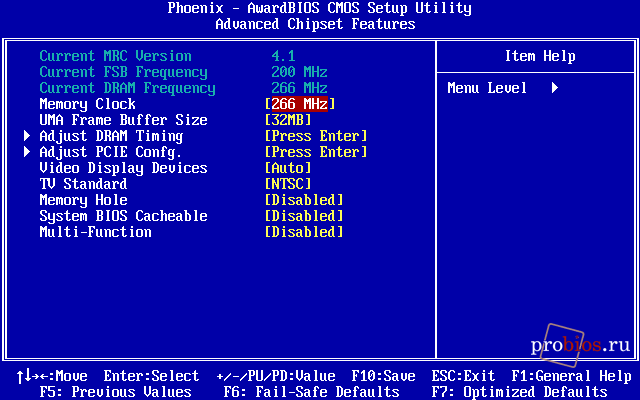Toggle the Memory Hole Disabled value
Viewport: 640px width, 400px height.
pos(304,200)
